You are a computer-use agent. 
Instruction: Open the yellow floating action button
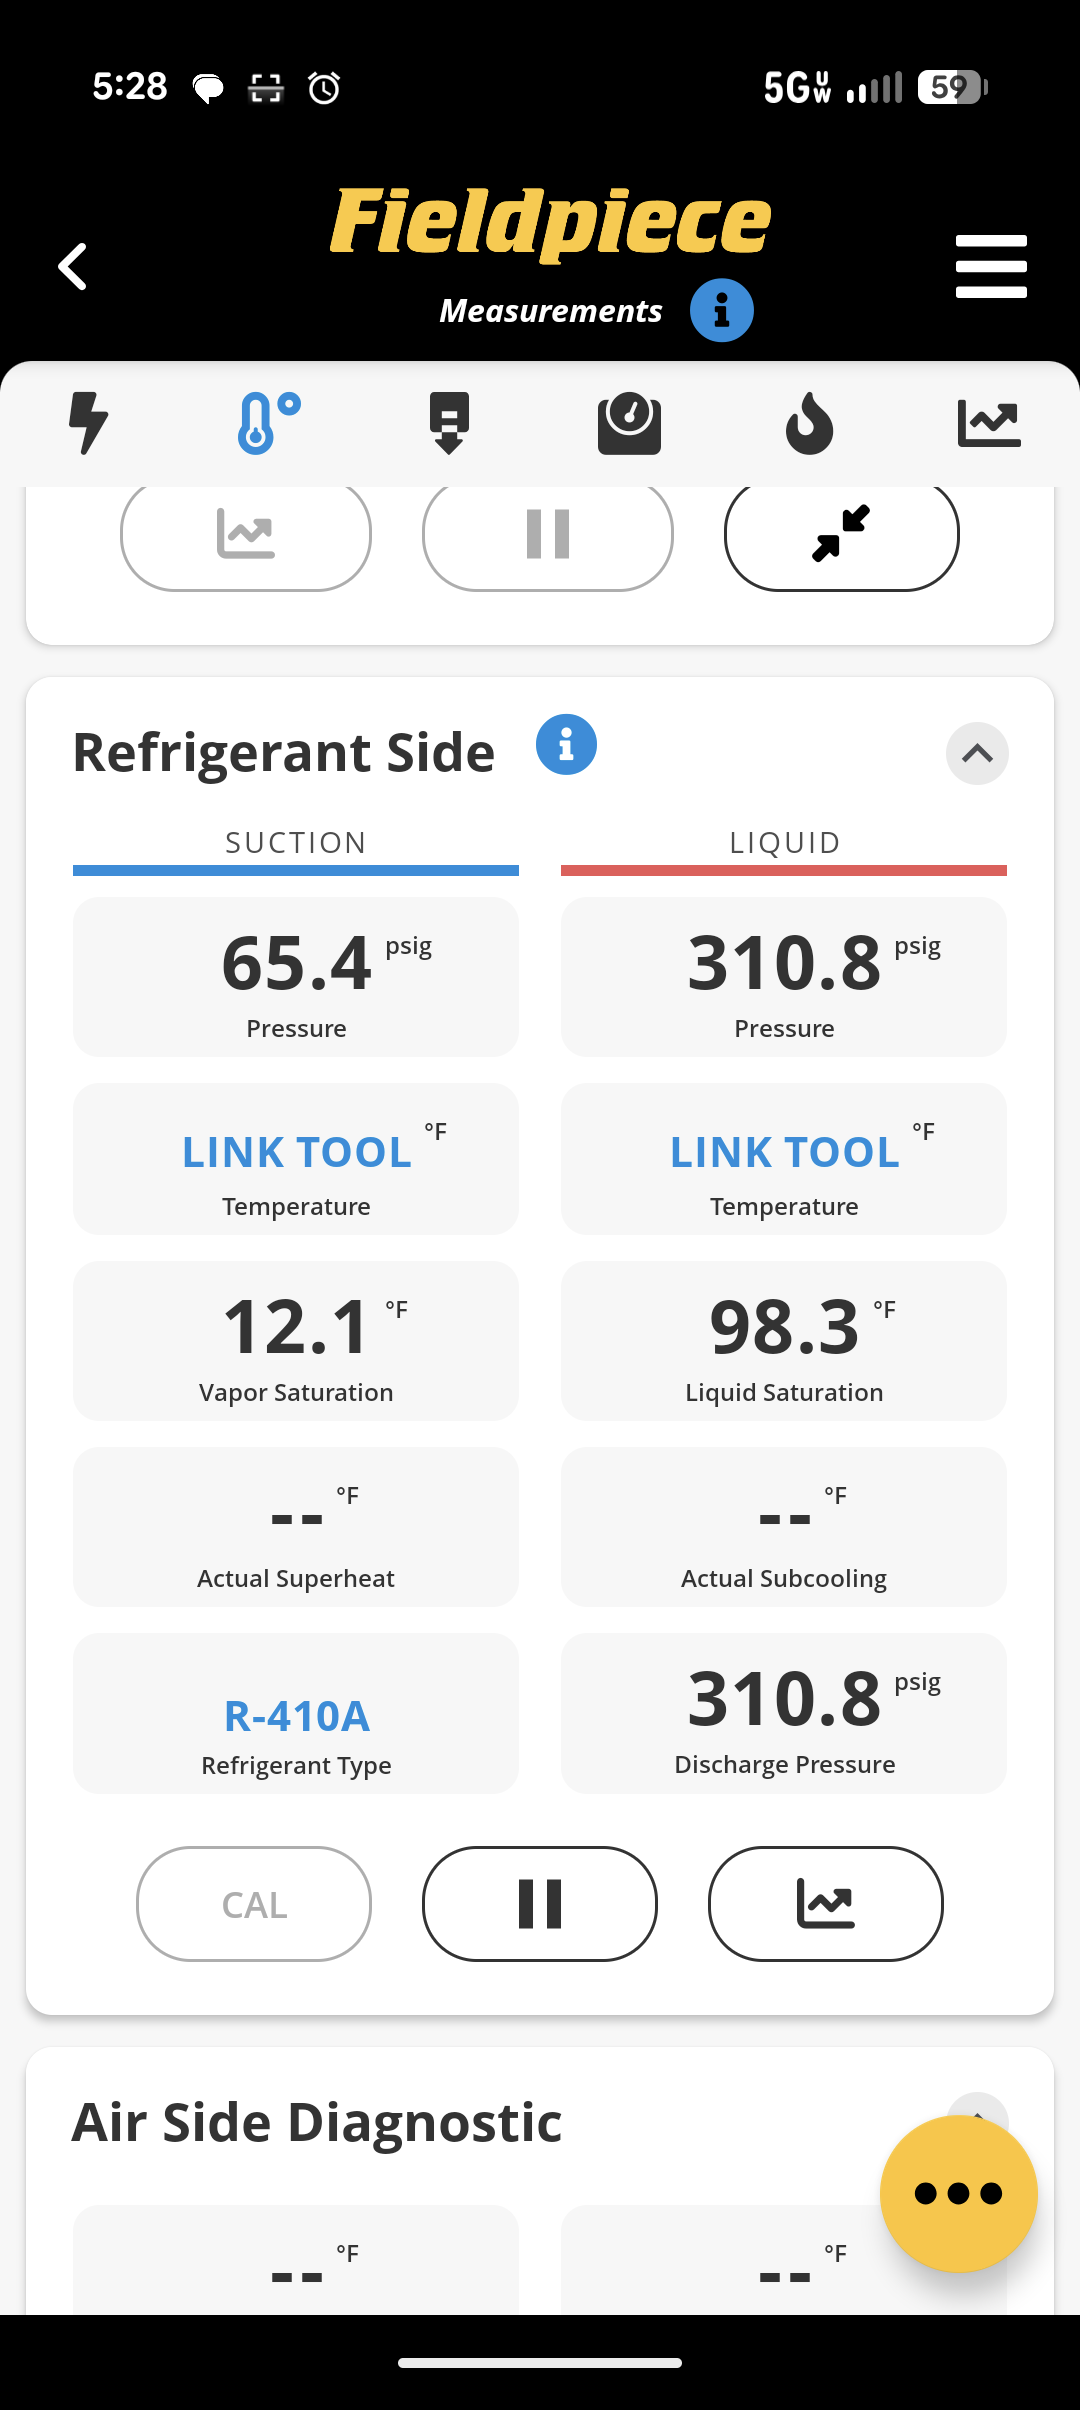click(958, 2193)
